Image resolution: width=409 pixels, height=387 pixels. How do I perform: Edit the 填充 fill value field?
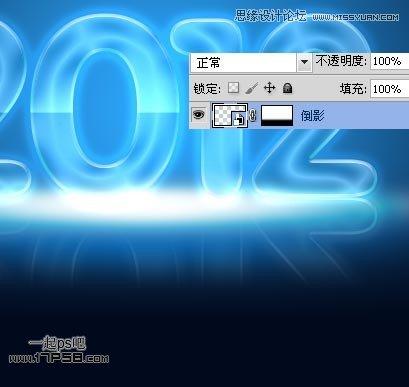point(389,89)
